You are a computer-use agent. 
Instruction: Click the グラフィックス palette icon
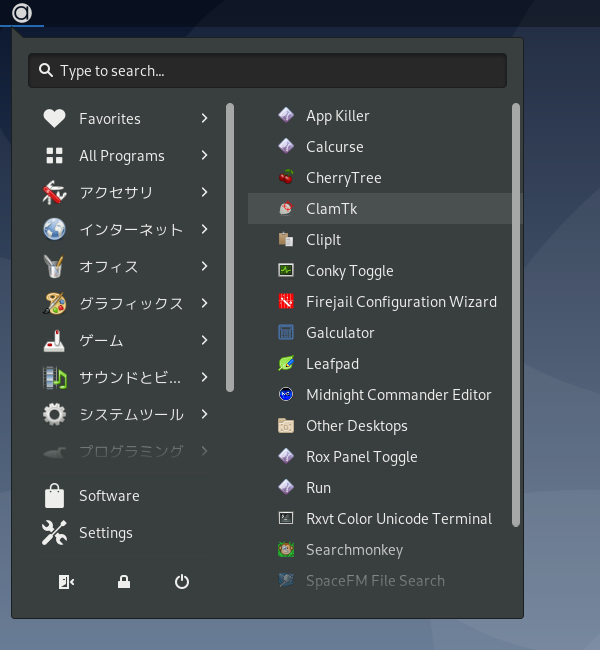54,303
